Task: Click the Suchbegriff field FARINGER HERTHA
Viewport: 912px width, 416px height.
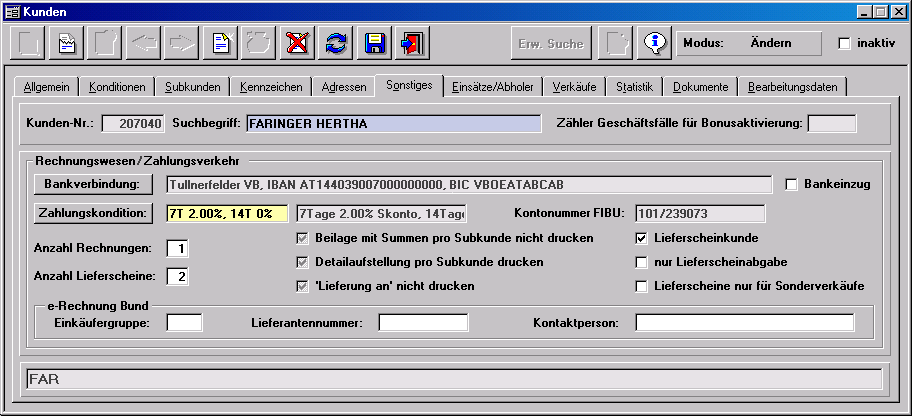Action: pyautogui.click(x=394, y=124)
